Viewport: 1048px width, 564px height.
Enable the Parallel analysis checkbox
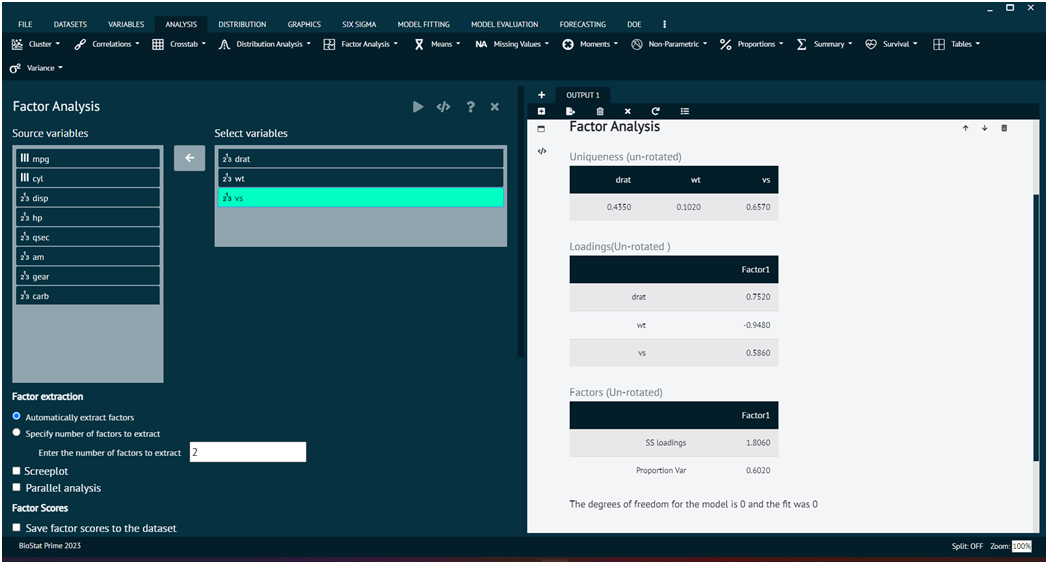[17, 488]
